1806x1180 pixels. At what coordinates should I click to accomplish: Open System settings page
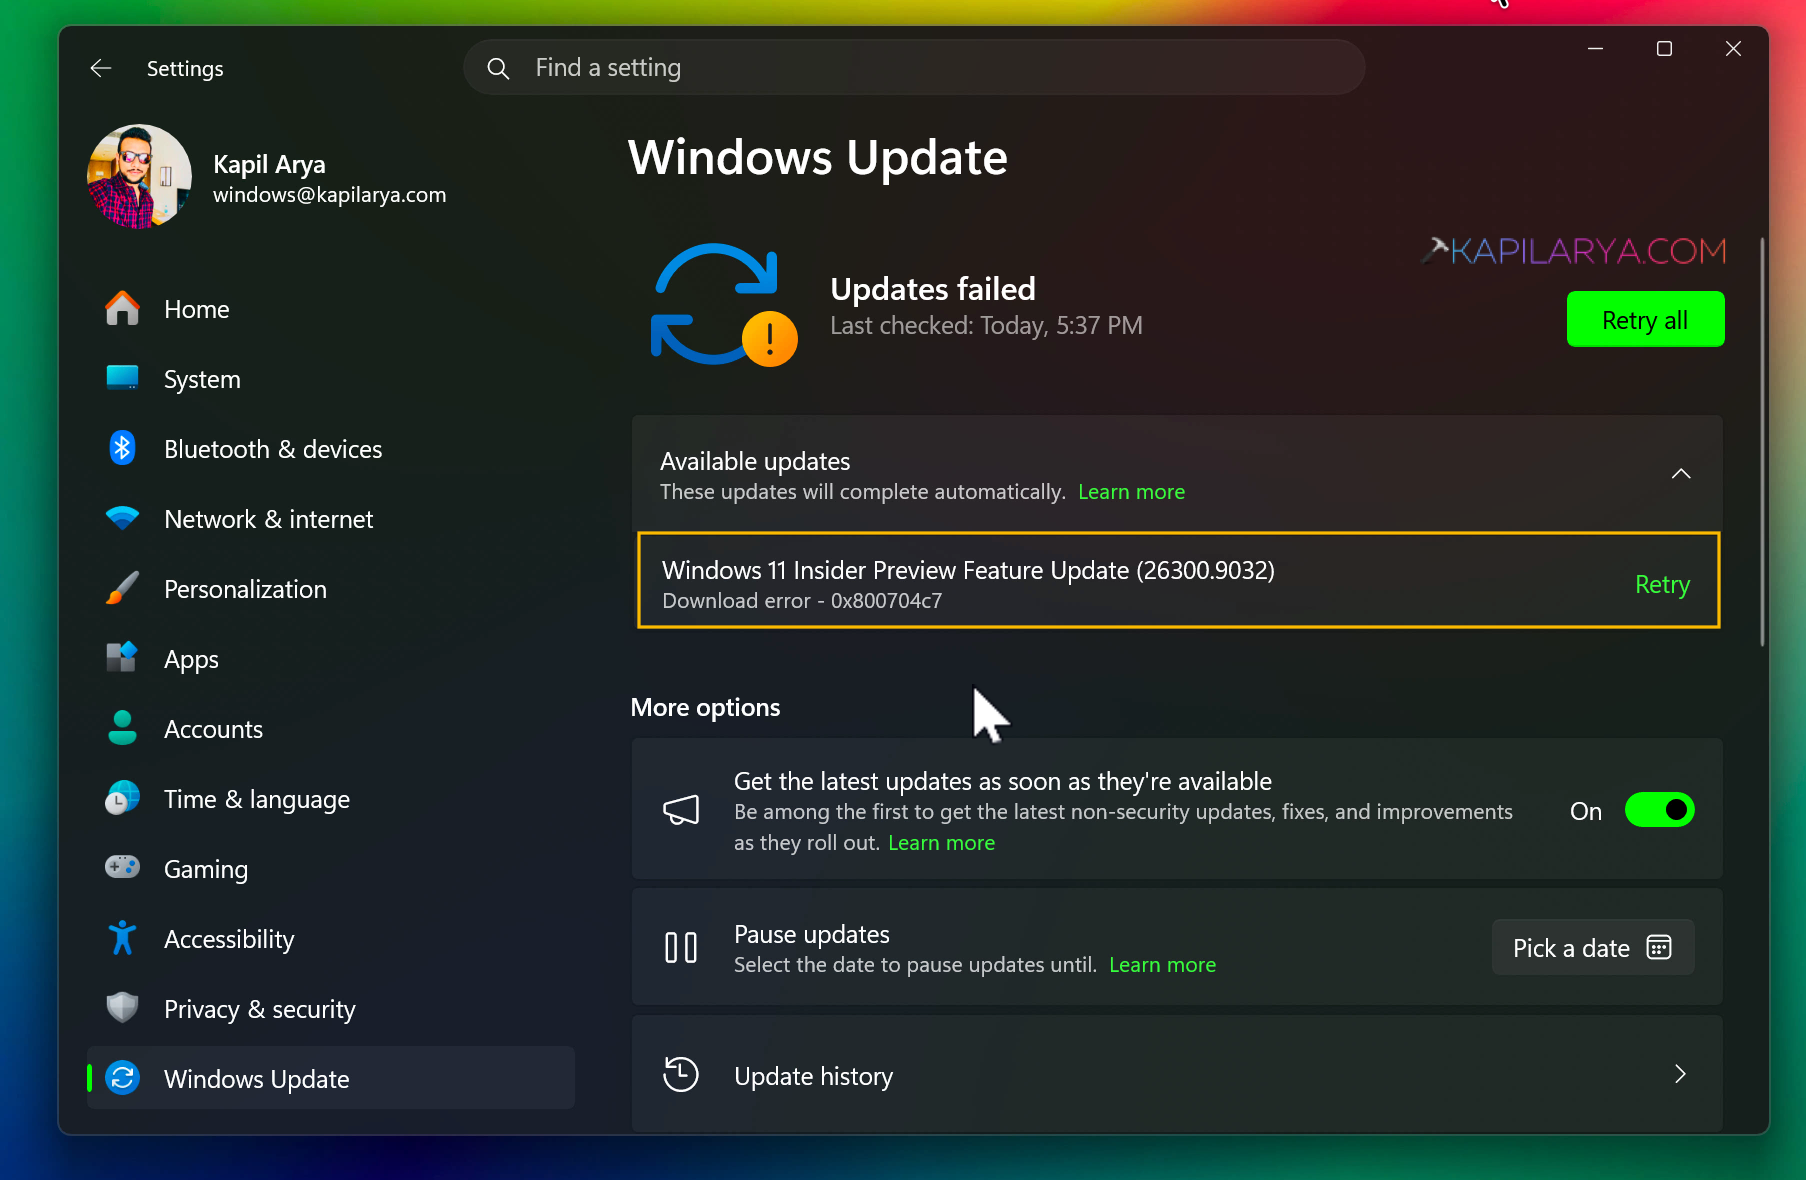(x=331, y=379)
